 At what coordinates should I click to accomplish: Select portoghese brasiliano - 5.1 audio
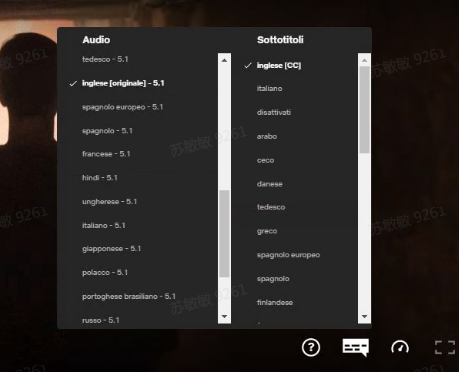point(129,296)
